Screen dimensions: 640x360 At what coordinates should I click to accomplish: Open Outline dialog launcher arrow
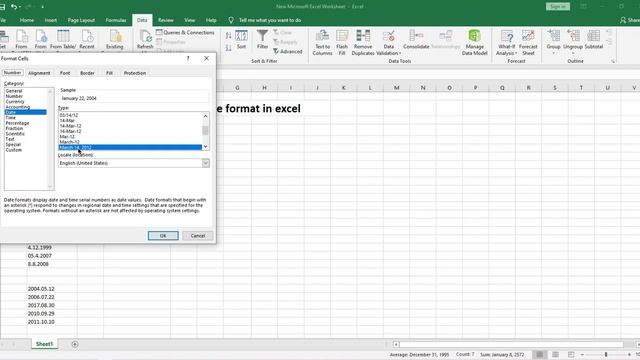(x=613, y=61)
